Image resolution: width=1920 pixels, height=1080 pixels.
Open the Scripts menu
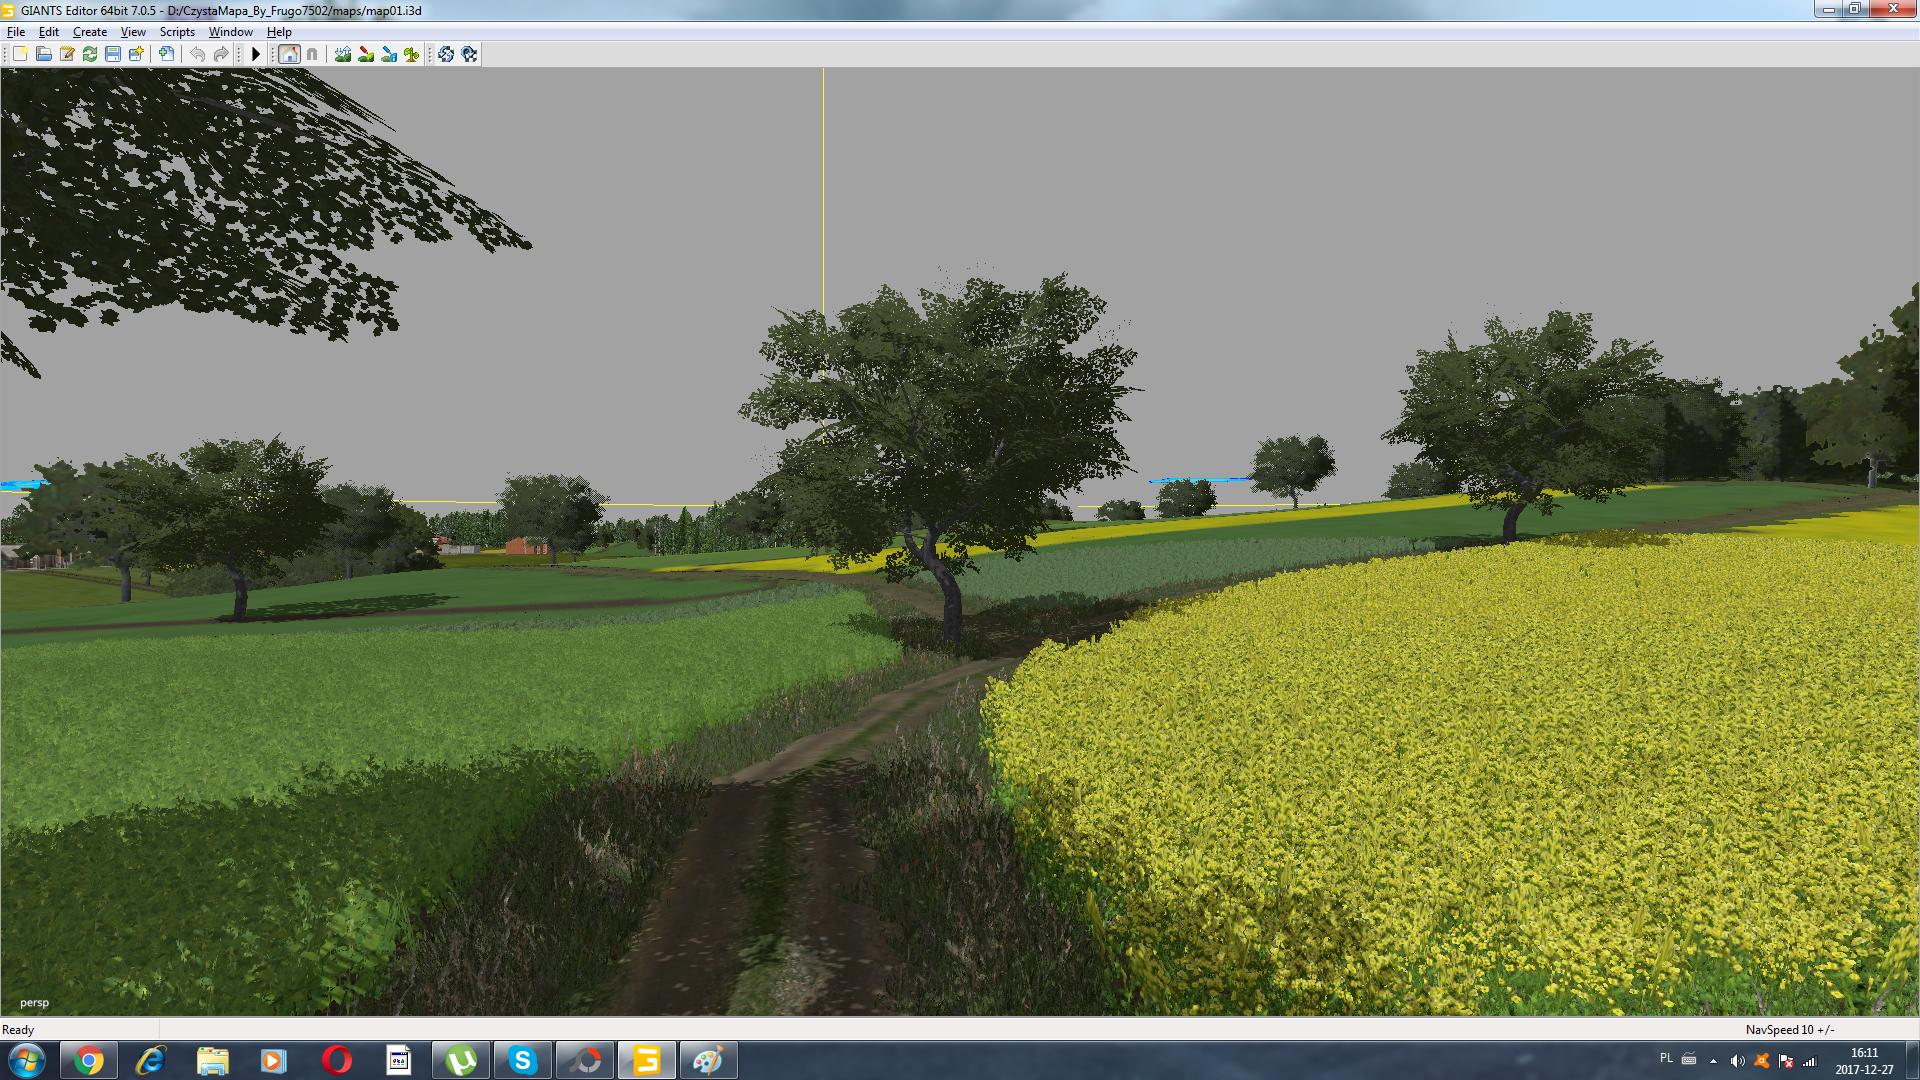pos(177,32)
